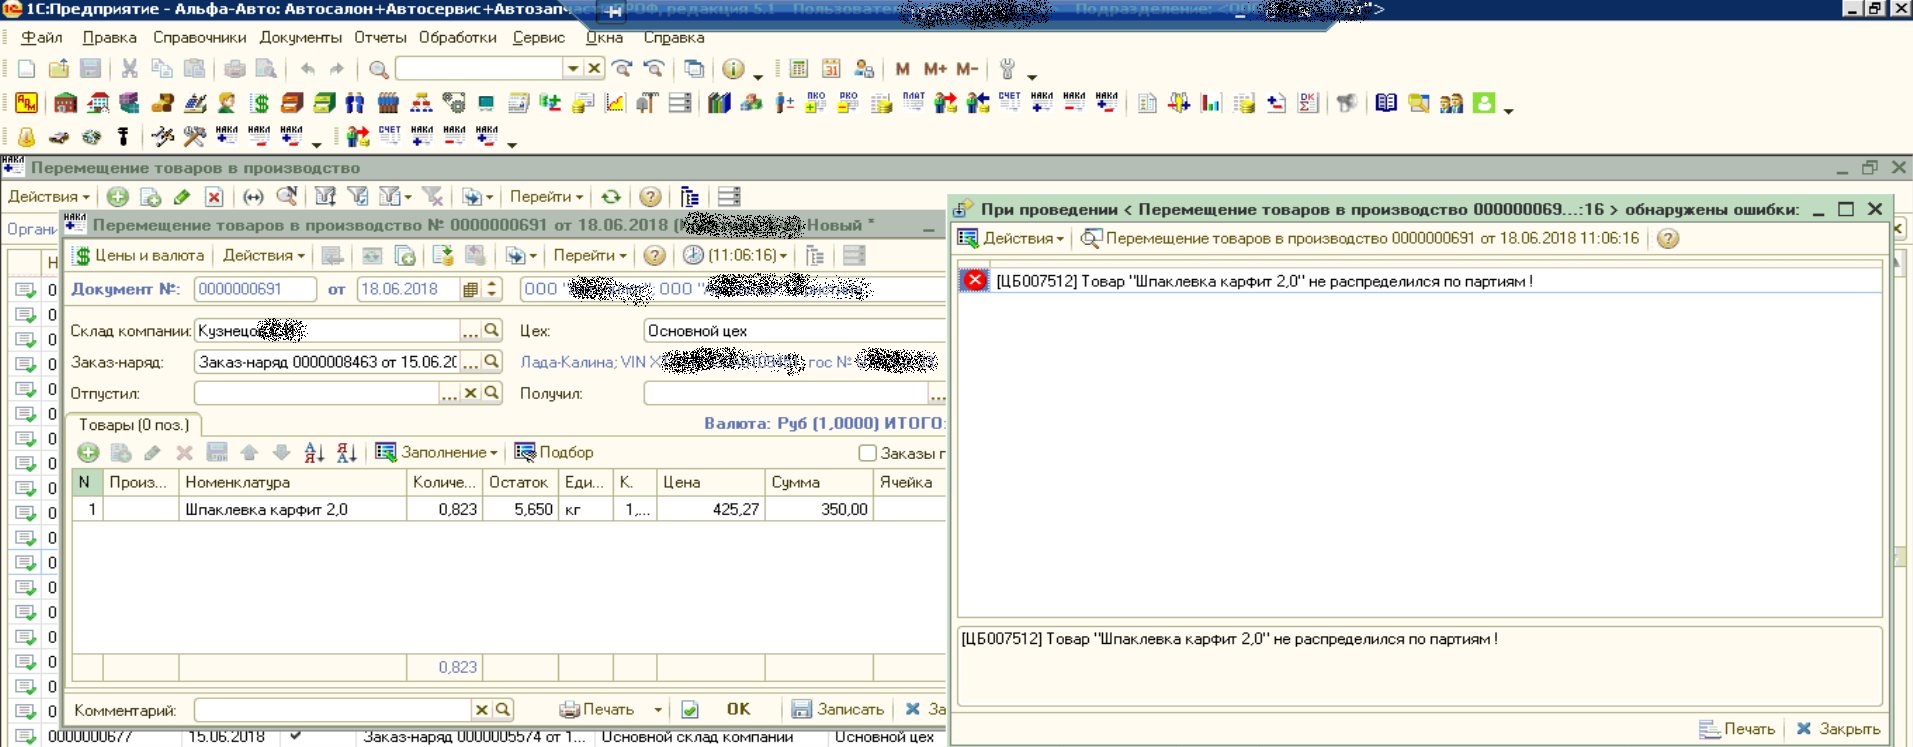Click the СЧЕТ invoice icon in bottom toolbar row
This screenshot has height=747, width=1913.
point(390,136)
